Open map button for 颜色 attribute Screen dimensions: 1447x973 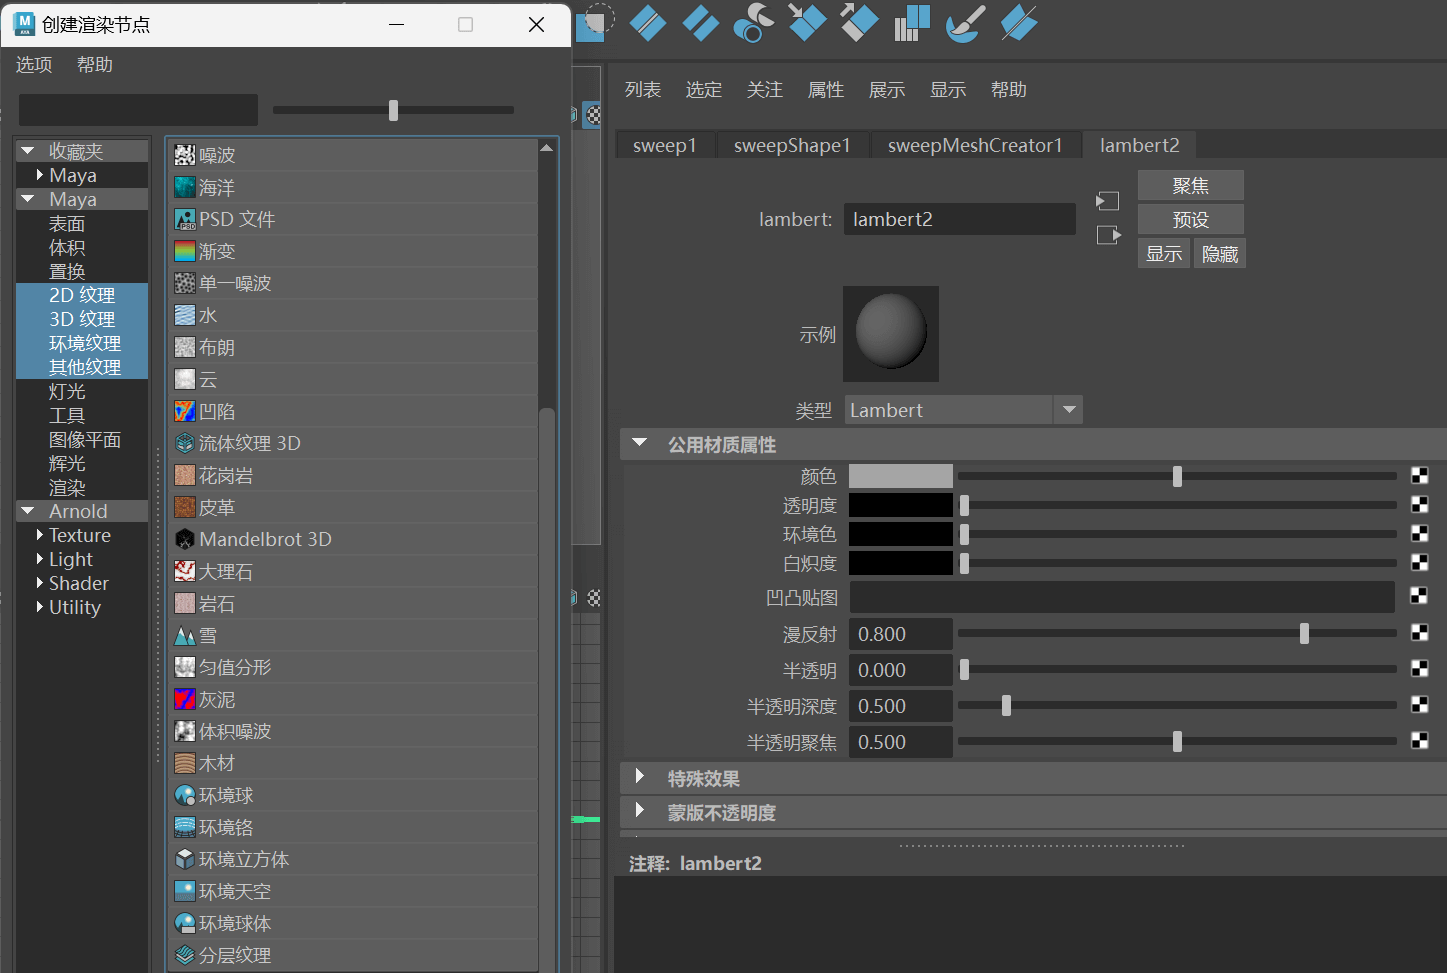pyautogui.click(x=1419, y=475)
